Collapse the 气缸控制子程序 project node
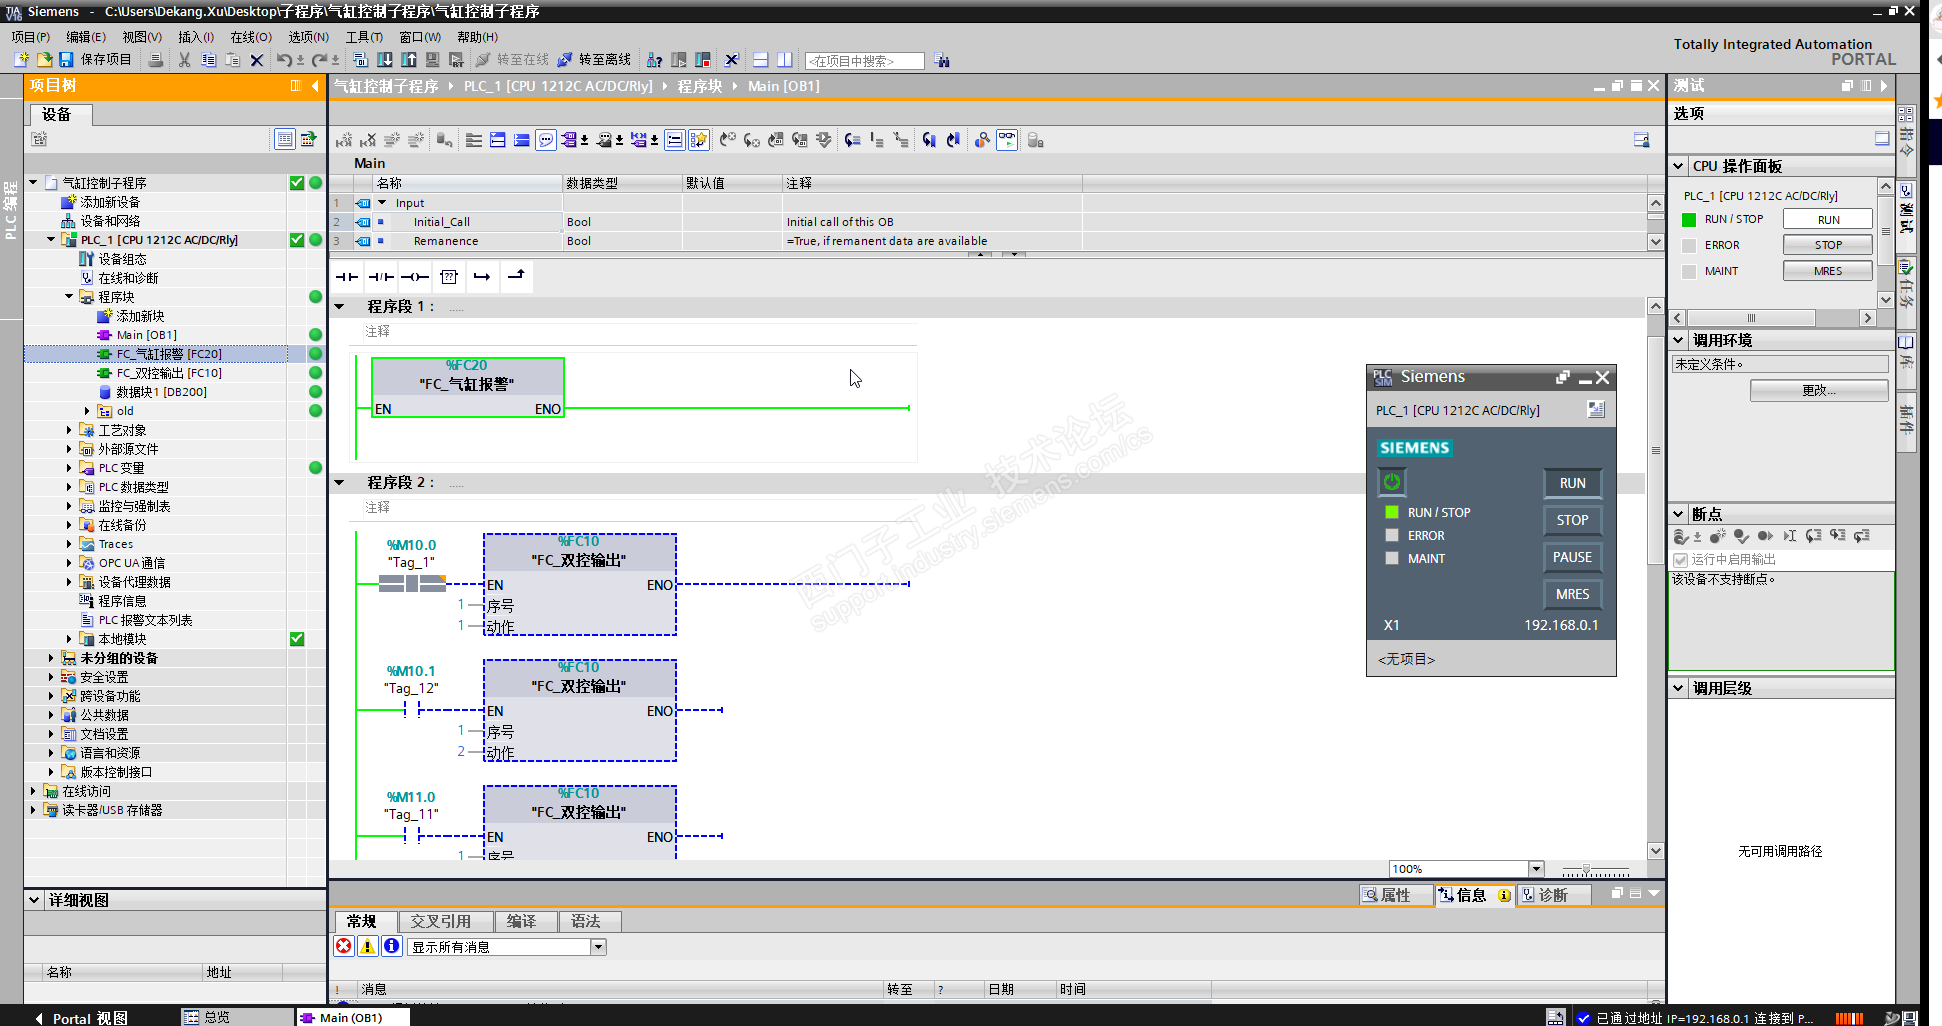This screenshot has width=1942, height=1026. point(33,183)
